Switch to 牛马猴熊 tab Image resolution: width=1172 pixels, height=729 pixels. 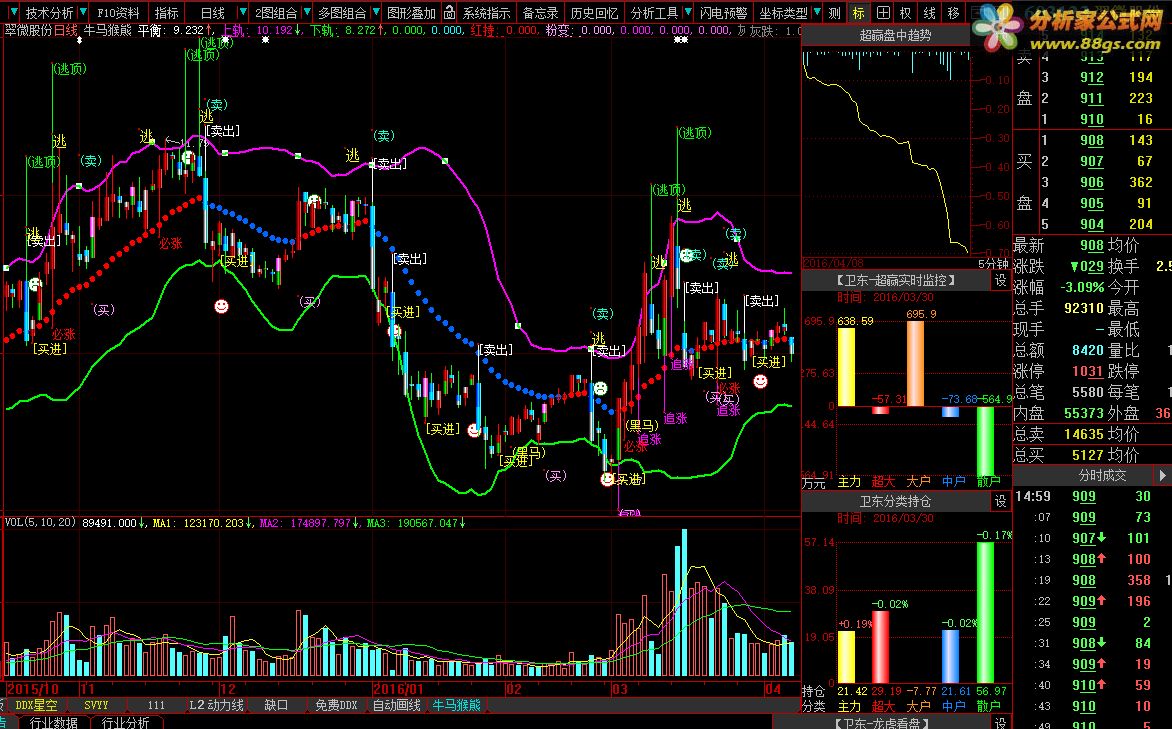pyautogui.click(x=457, y=705)
